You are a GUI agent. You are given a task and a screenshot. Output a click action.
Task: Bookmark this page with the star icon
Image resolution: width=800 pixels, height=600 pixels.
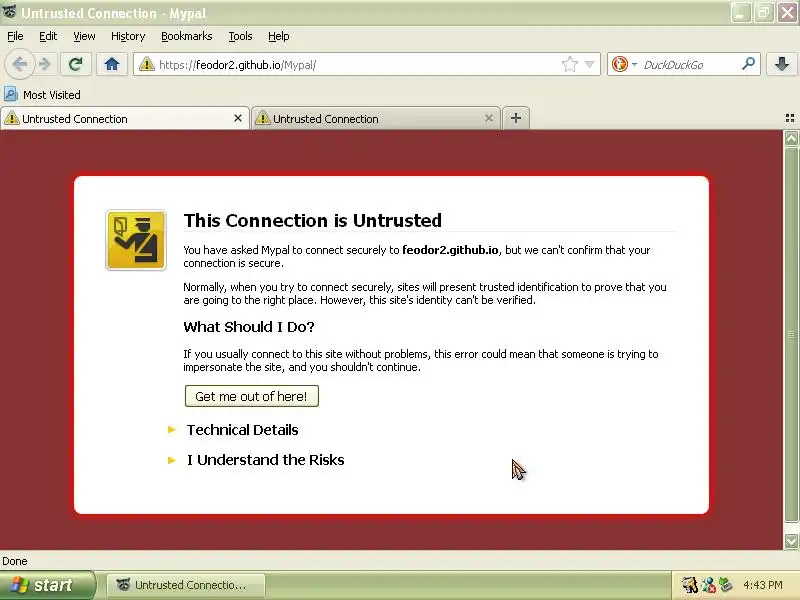pyautogui.click(x=569, y=64)
